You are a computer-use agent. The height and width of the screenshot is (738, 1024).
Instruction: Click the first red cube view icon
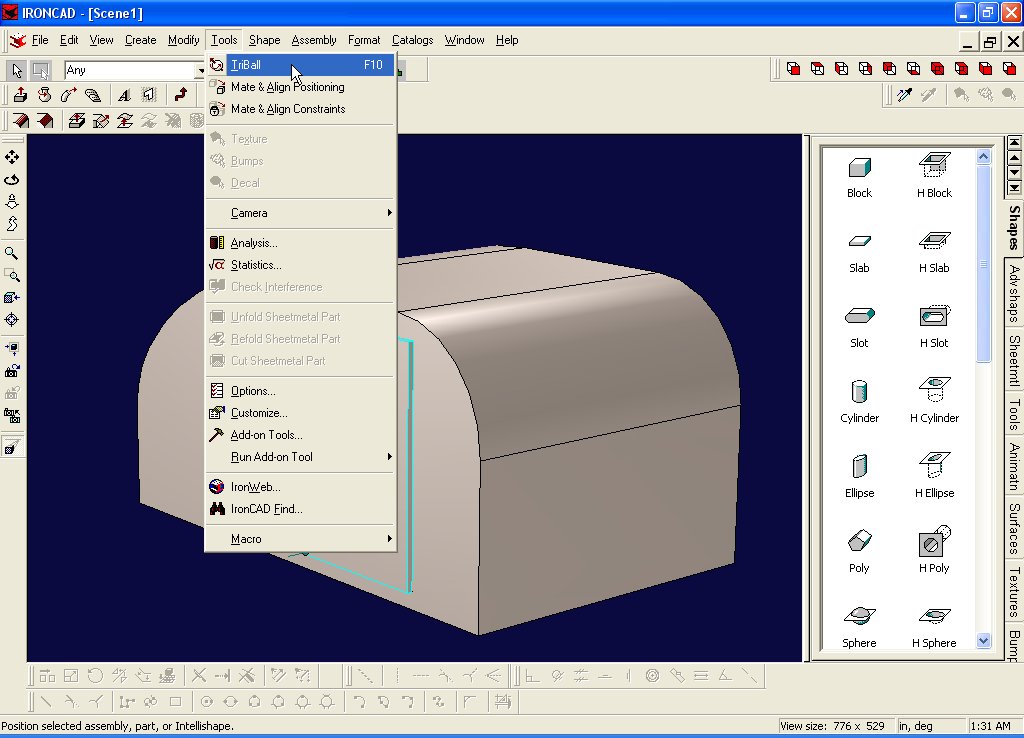click(x=793, y=69)
